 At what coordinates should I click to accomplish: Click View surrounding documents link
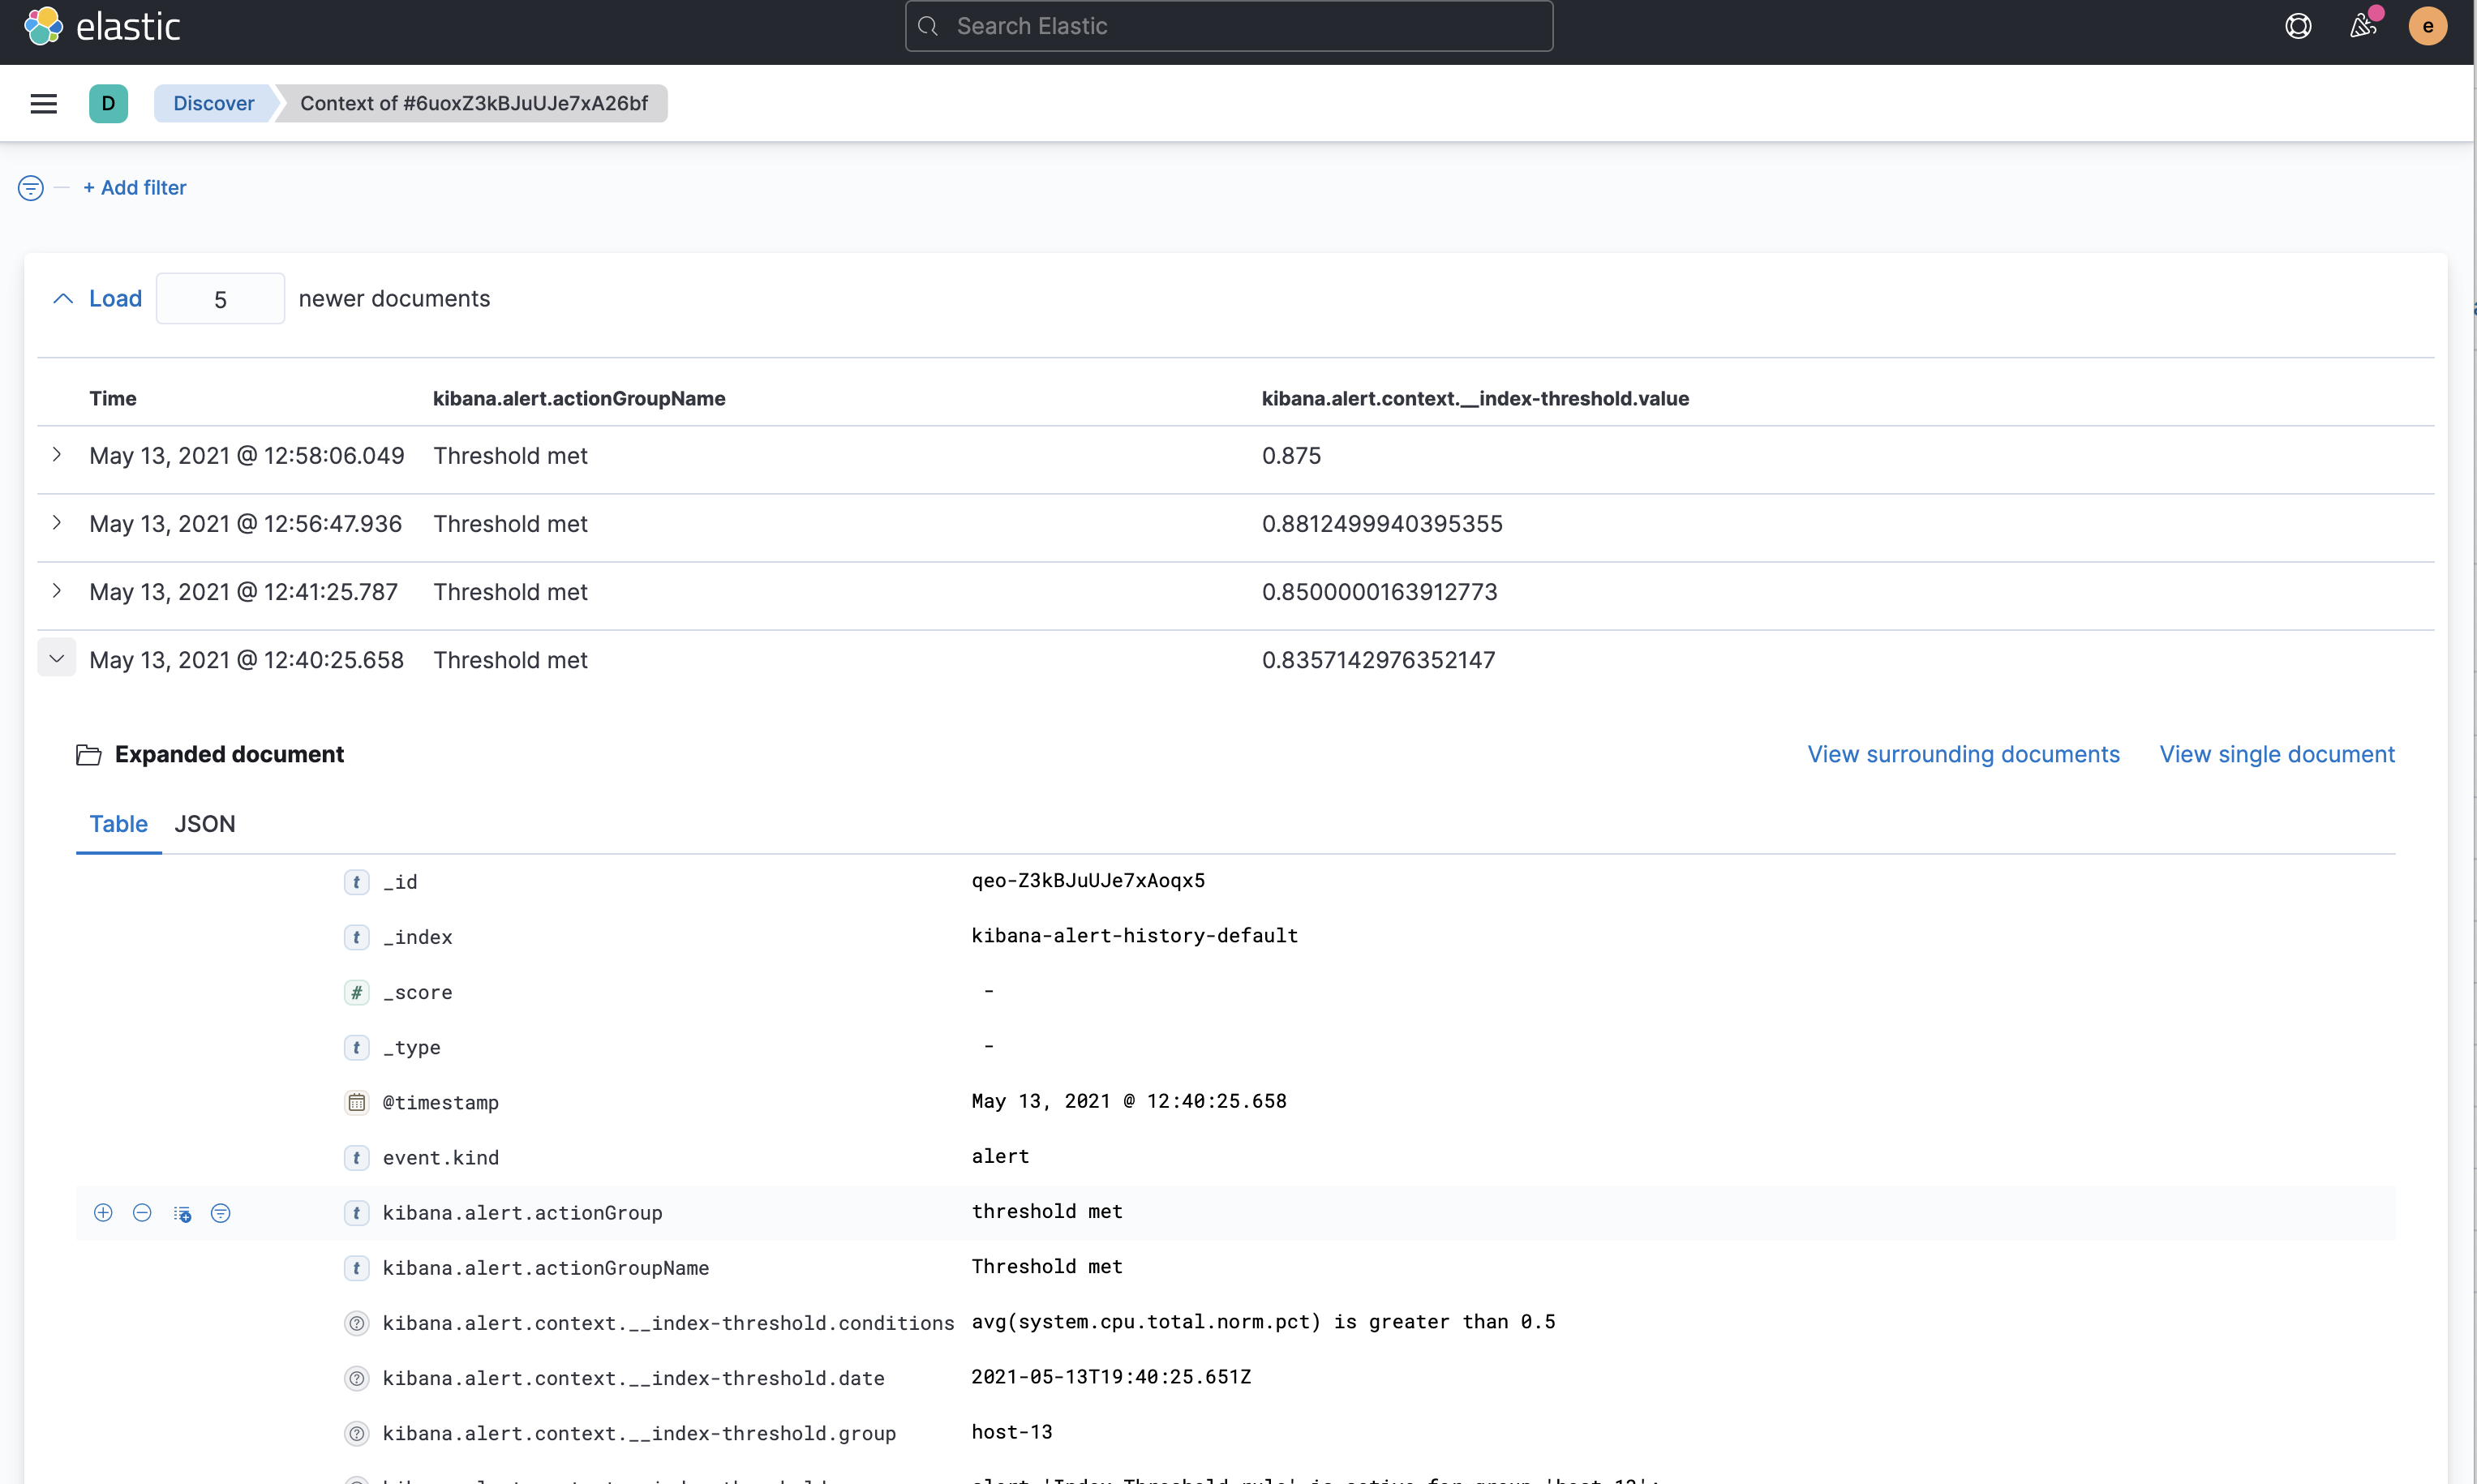point(1963,754)
